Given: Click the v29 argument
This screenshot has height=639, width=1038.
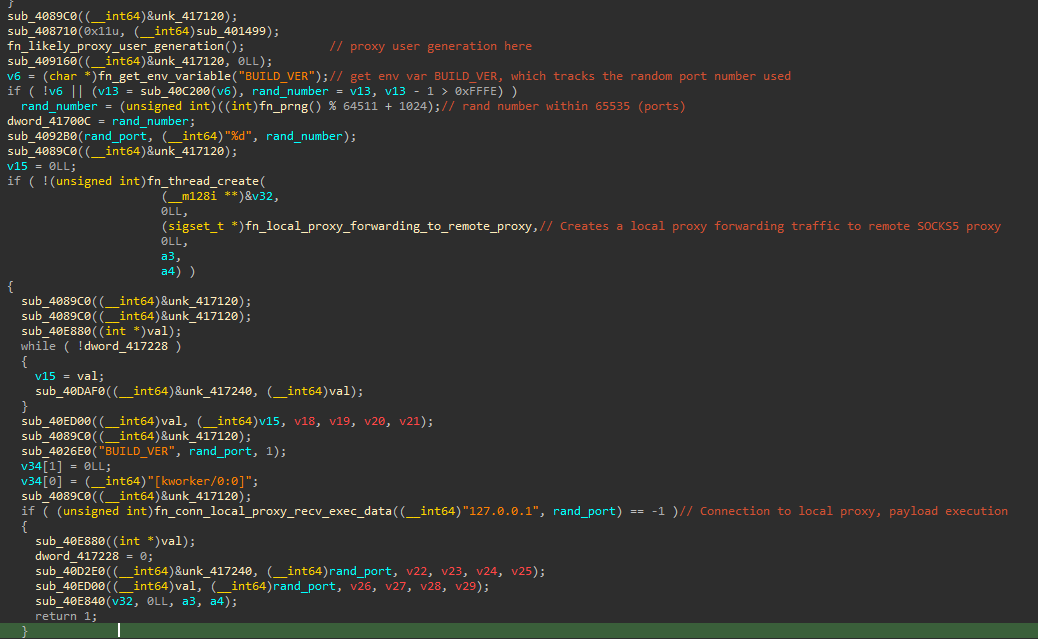Looking at the screenshot, I should click(465, 586).
